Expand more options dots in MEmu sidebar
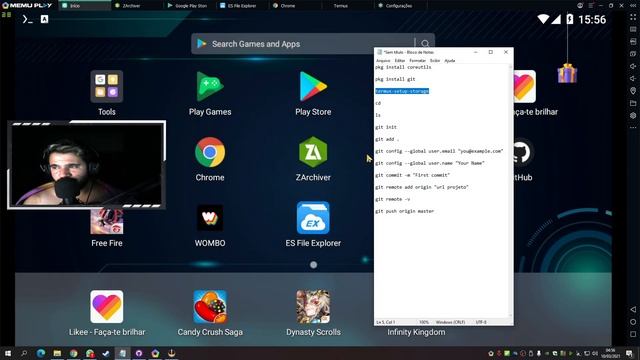640x360 pixels. coord(633,128)
